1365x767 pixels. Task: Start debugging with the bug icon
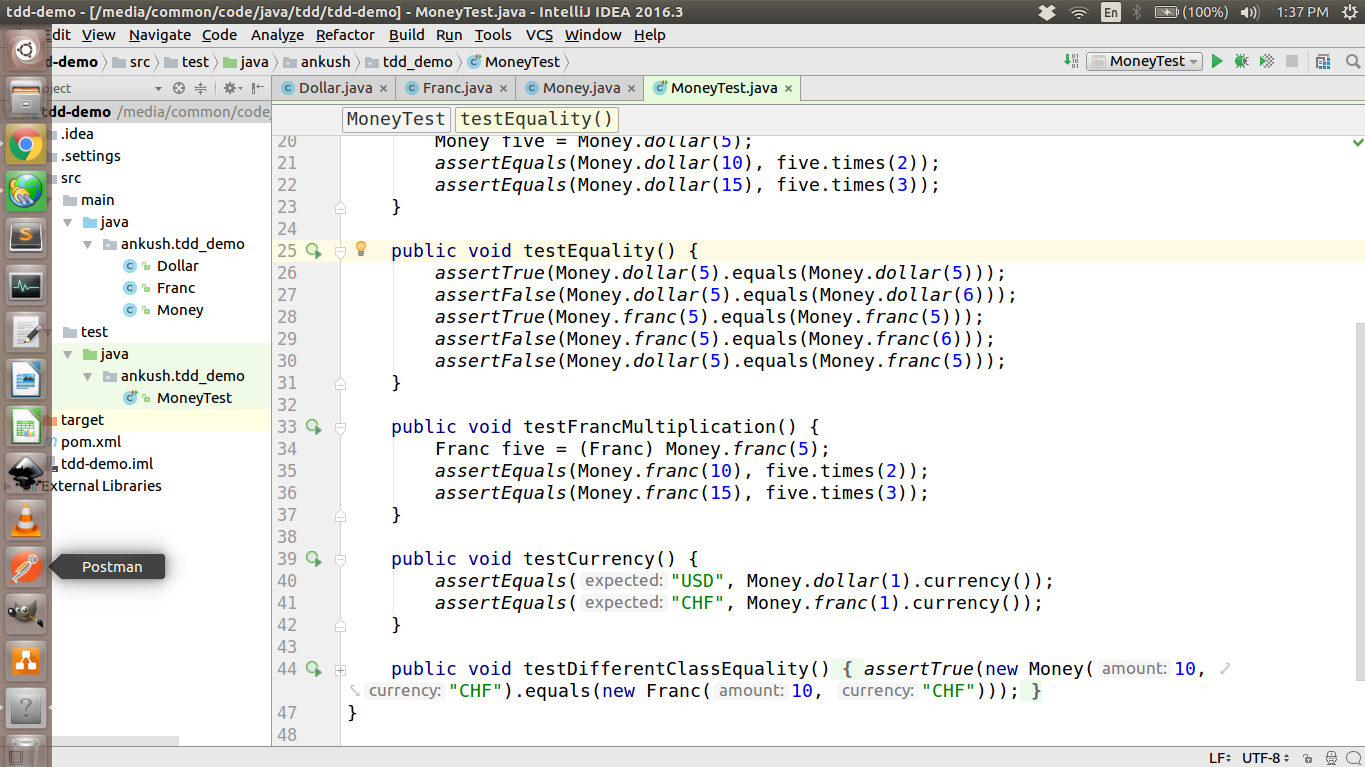pyautogui.click(x=1241, y=61)
